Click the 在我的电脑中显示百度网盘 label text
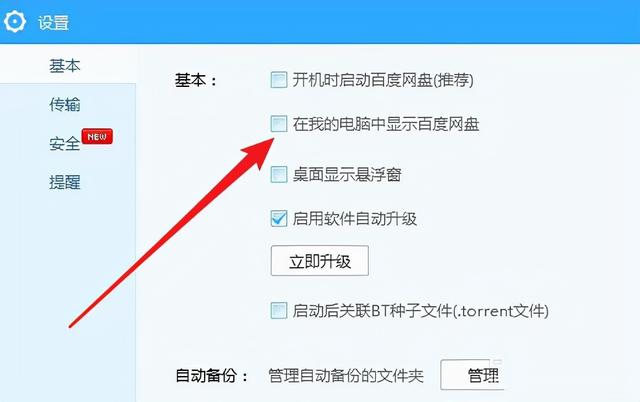 [386, 124]
